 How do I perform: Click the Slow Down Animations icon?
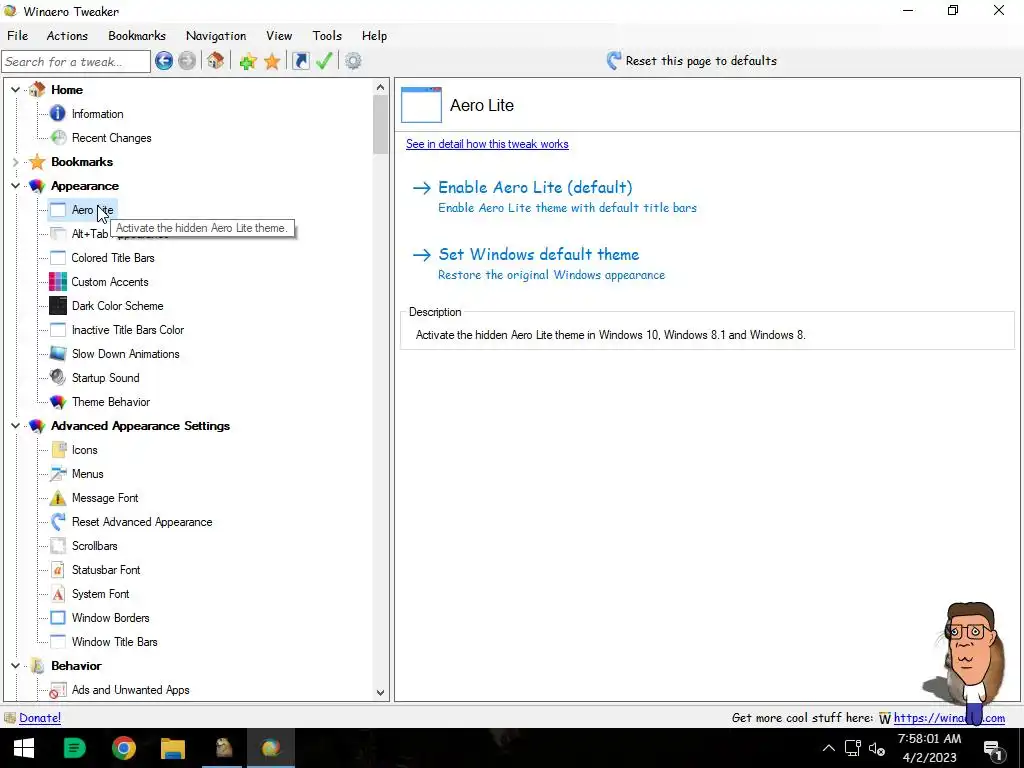point(57,354)
